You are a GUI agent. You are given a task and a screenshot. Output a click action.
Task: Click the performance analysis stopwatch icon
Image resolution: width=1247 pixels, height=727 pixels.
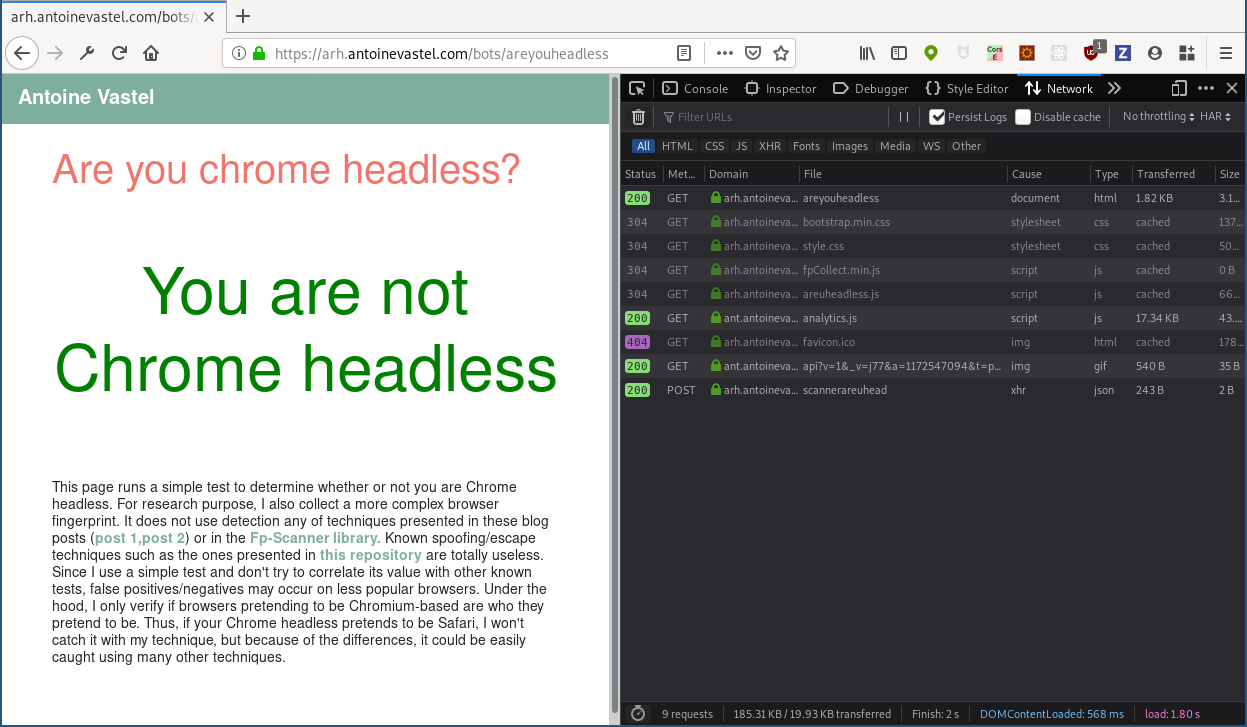point(638,714)
